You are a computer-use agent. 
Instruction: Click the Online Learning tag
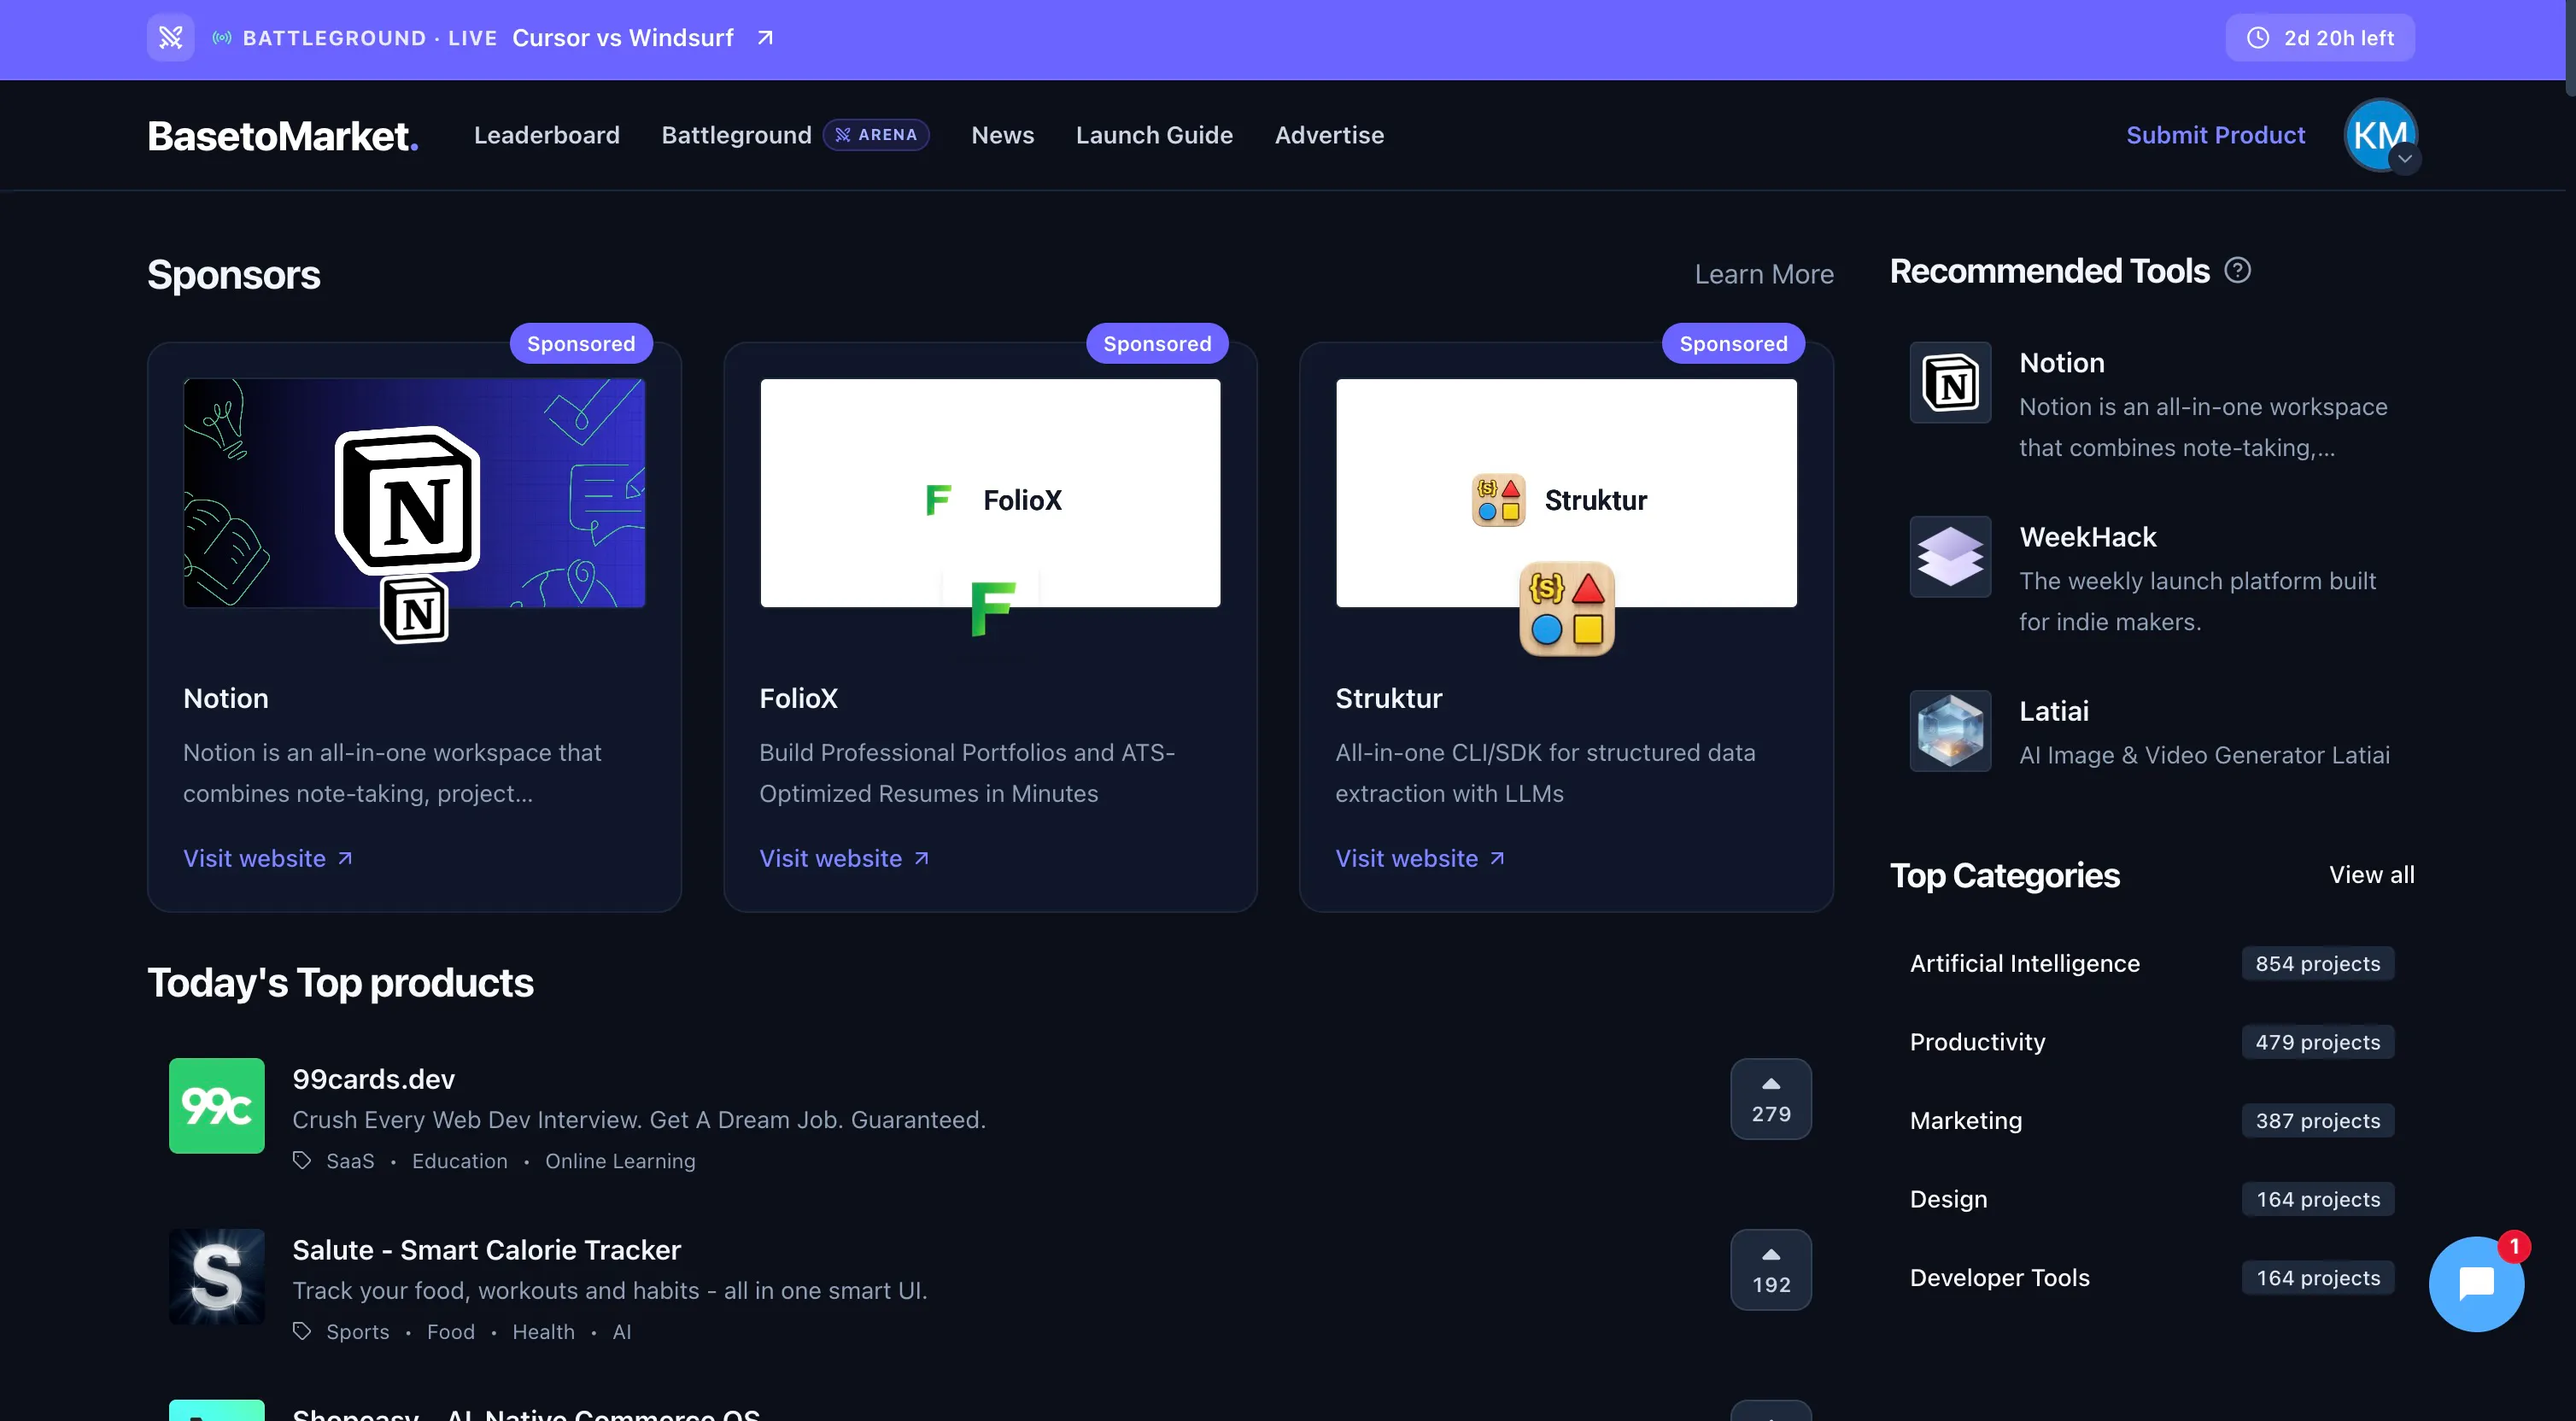click(x=620, y=1160)
